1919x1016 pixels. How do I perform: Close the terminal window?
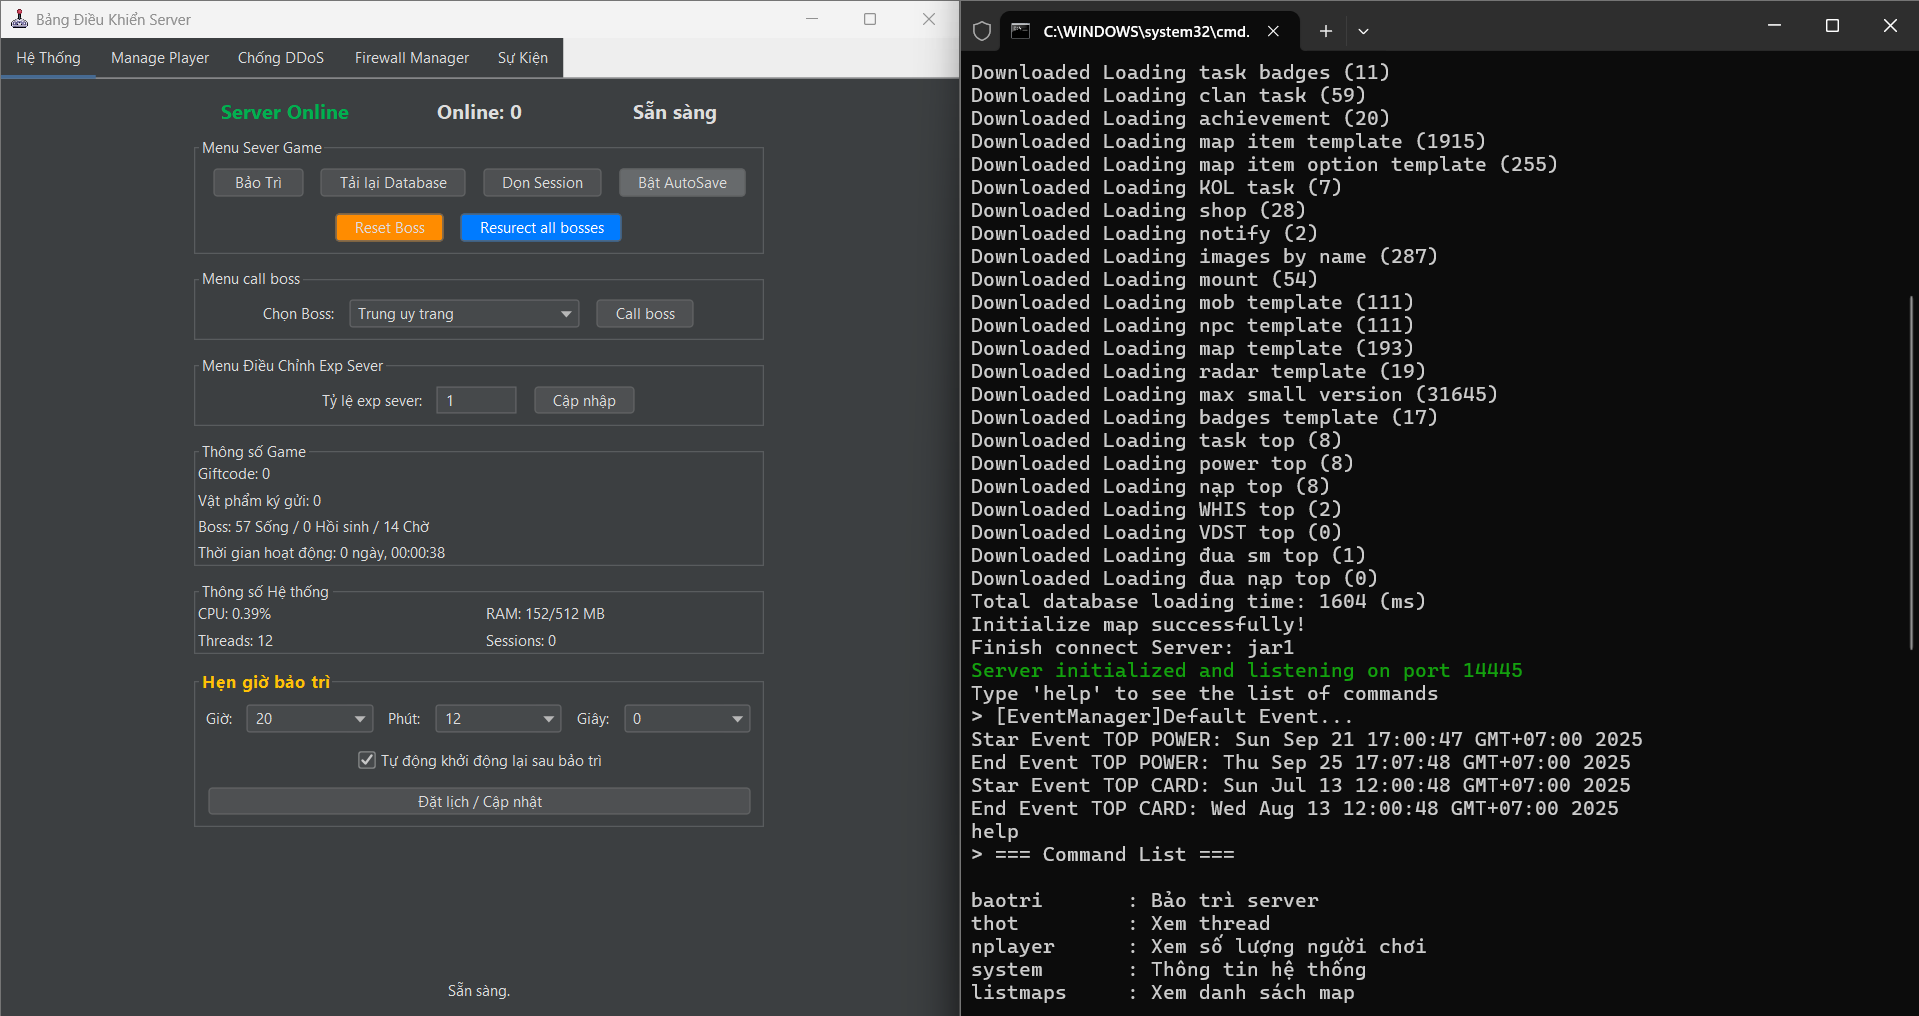click(1890, 25)
